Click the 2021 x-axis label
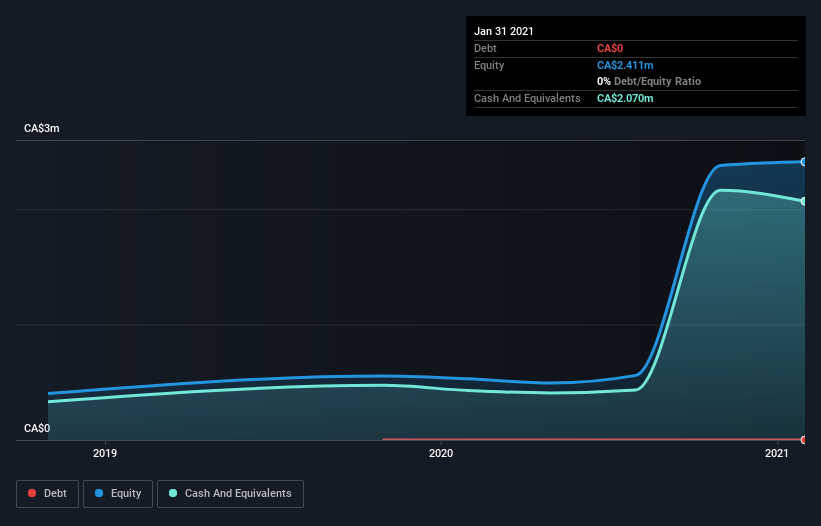821x526 pixels. (776, 453)
